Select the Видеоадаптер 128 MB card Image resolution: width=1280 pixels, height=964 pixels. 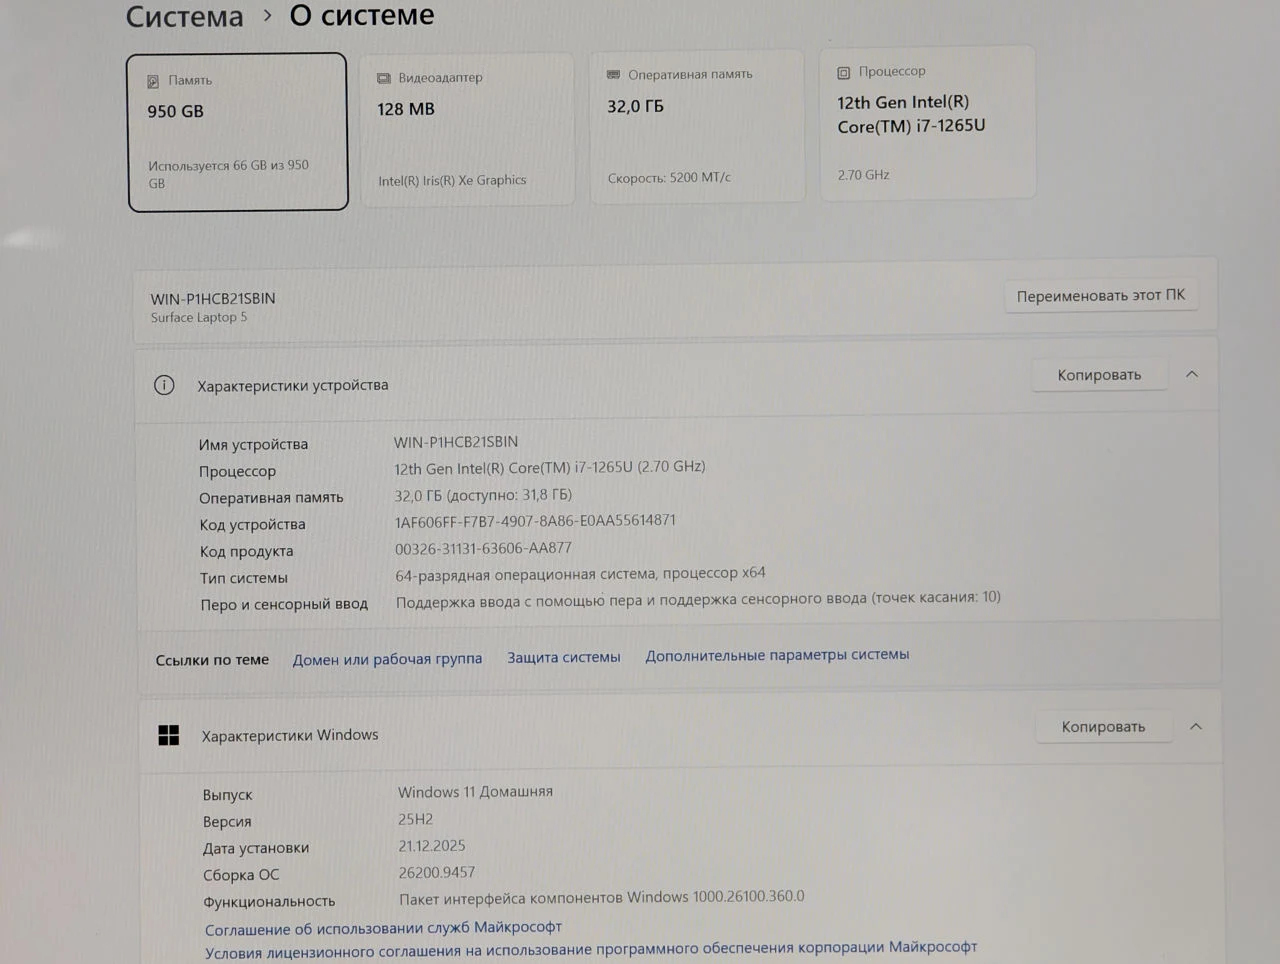click(467, 129)
